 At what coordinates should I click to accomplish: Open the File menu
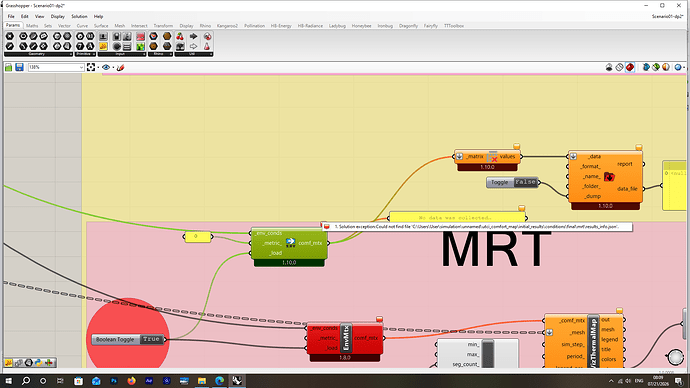point(11,16)
